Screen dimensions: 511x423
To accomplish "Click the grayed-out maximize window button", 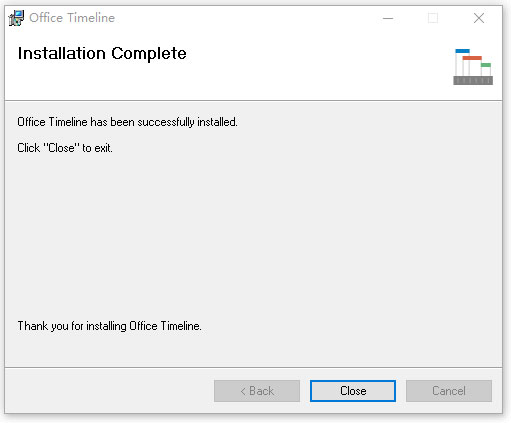I will point(433,18).
